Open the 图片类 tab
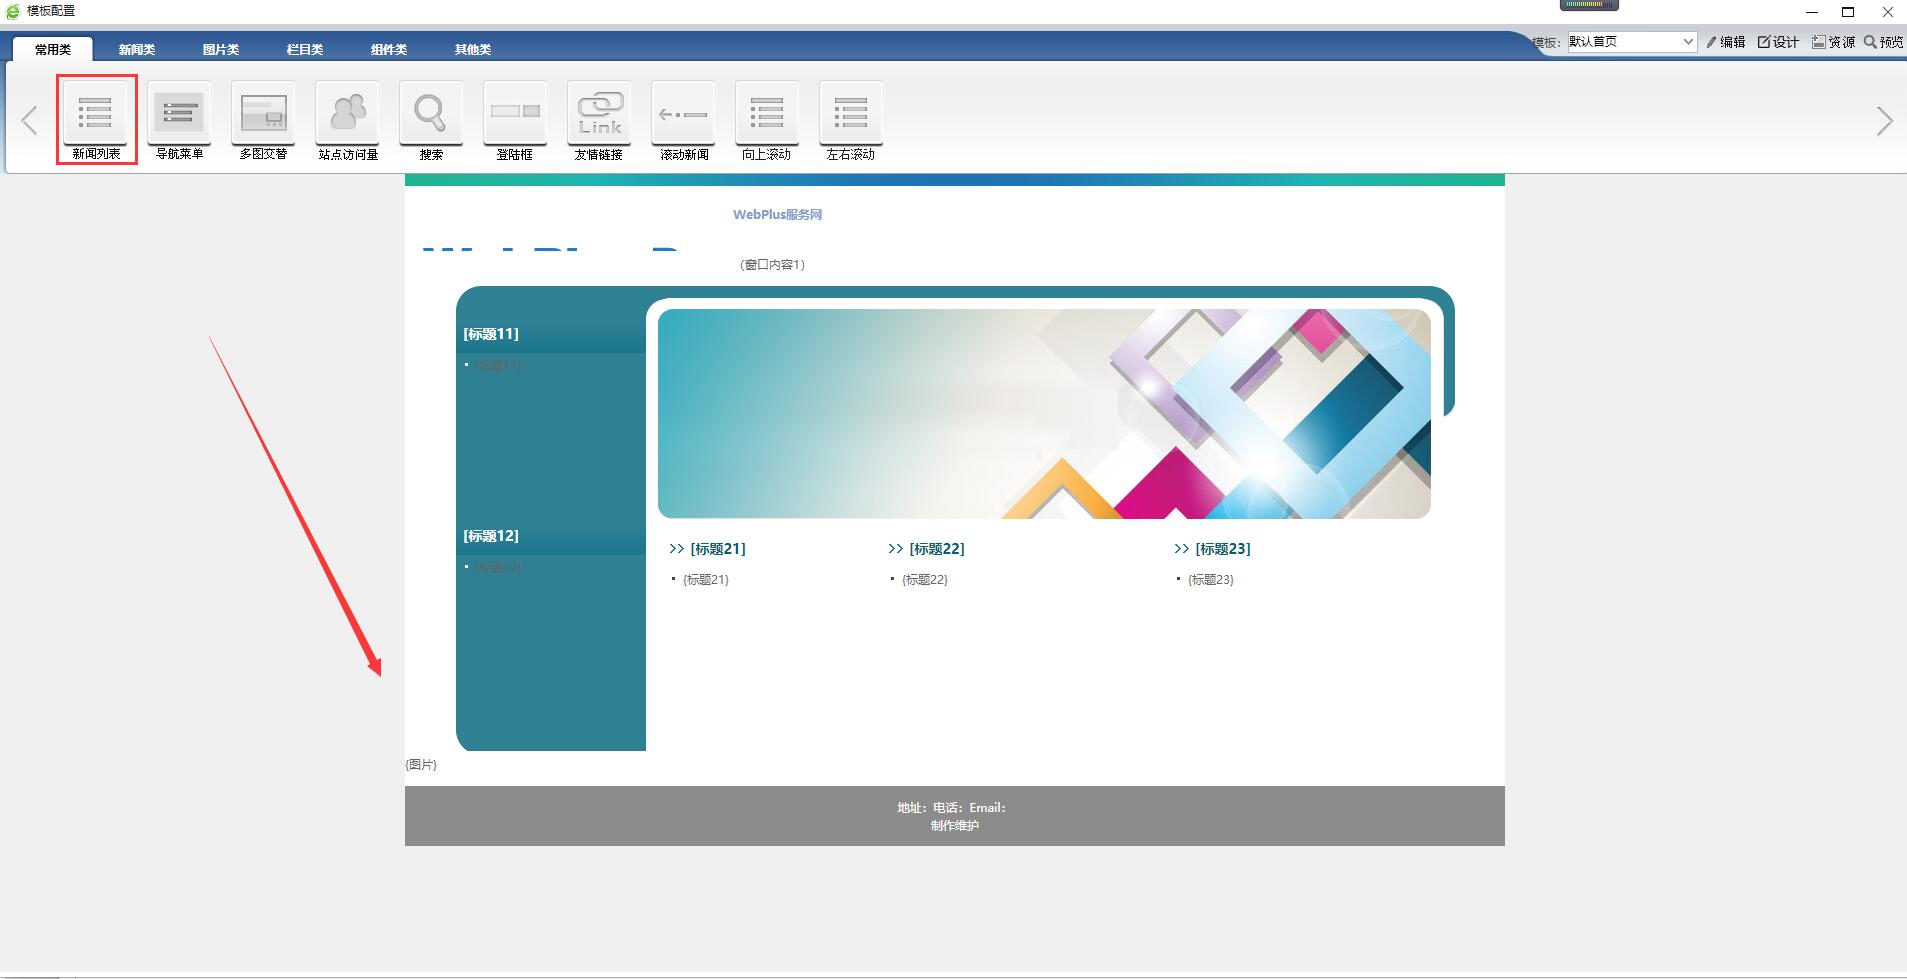The height and width of the screenshot is (979, 1907). tap(221, 50)
